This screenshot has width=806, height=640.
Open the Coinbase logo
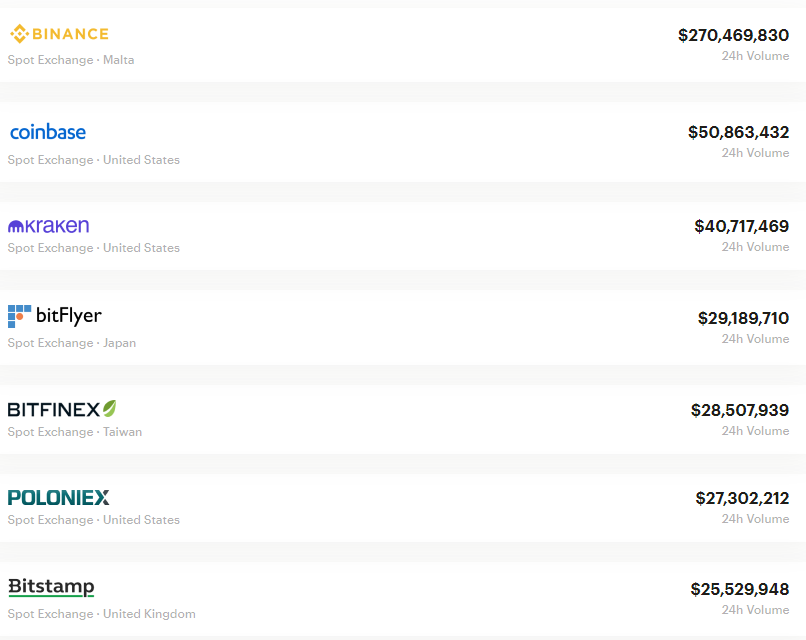point(48,132)
